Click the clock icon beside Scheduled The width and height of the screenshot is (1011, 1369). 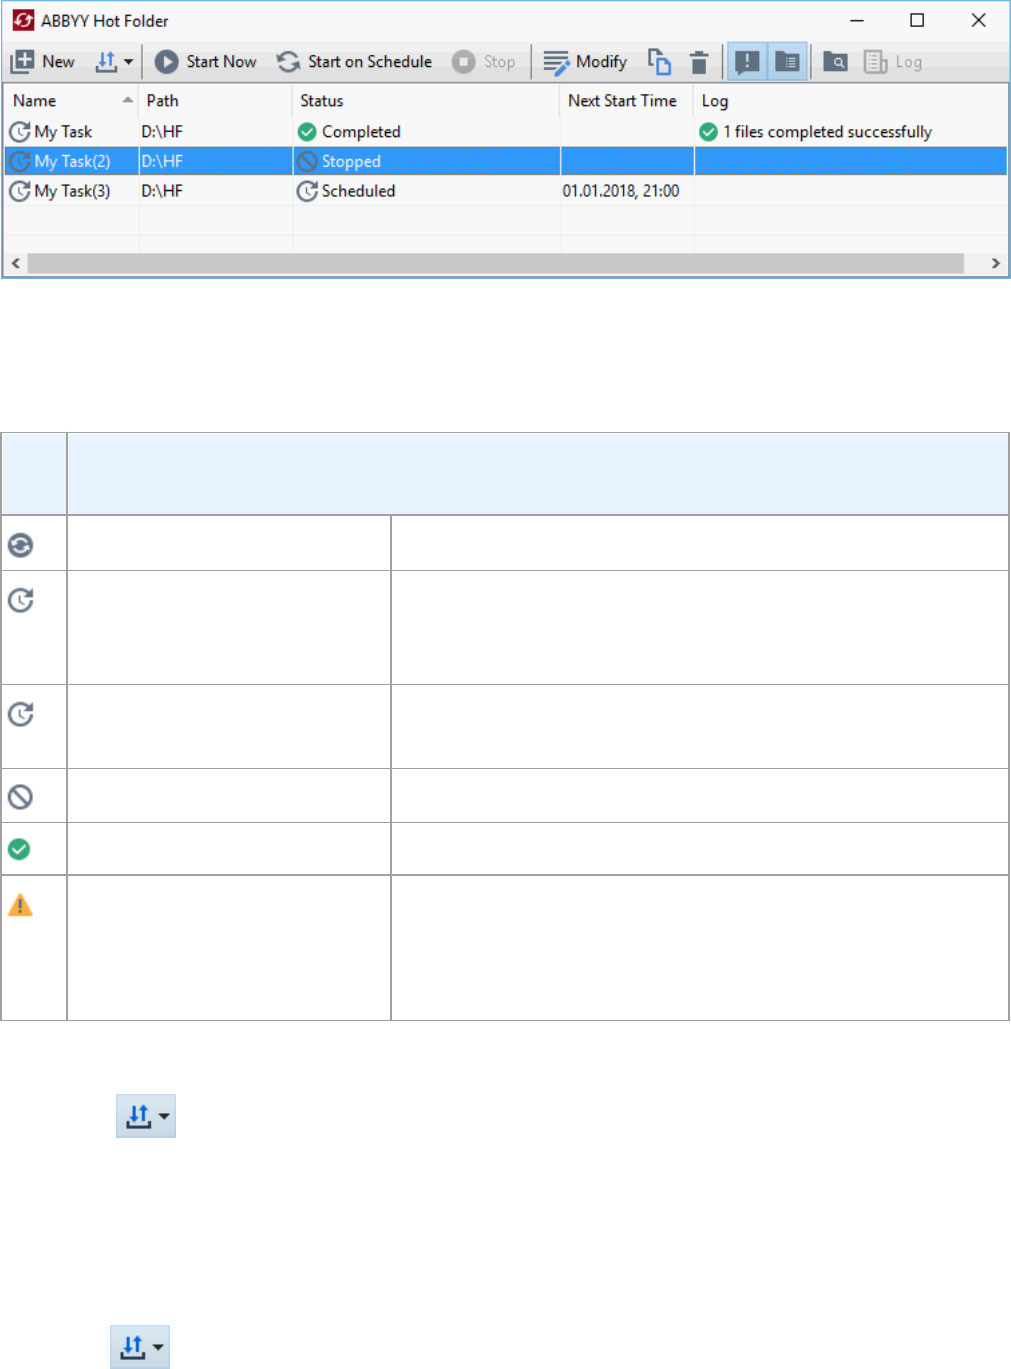tap(307, 191)
